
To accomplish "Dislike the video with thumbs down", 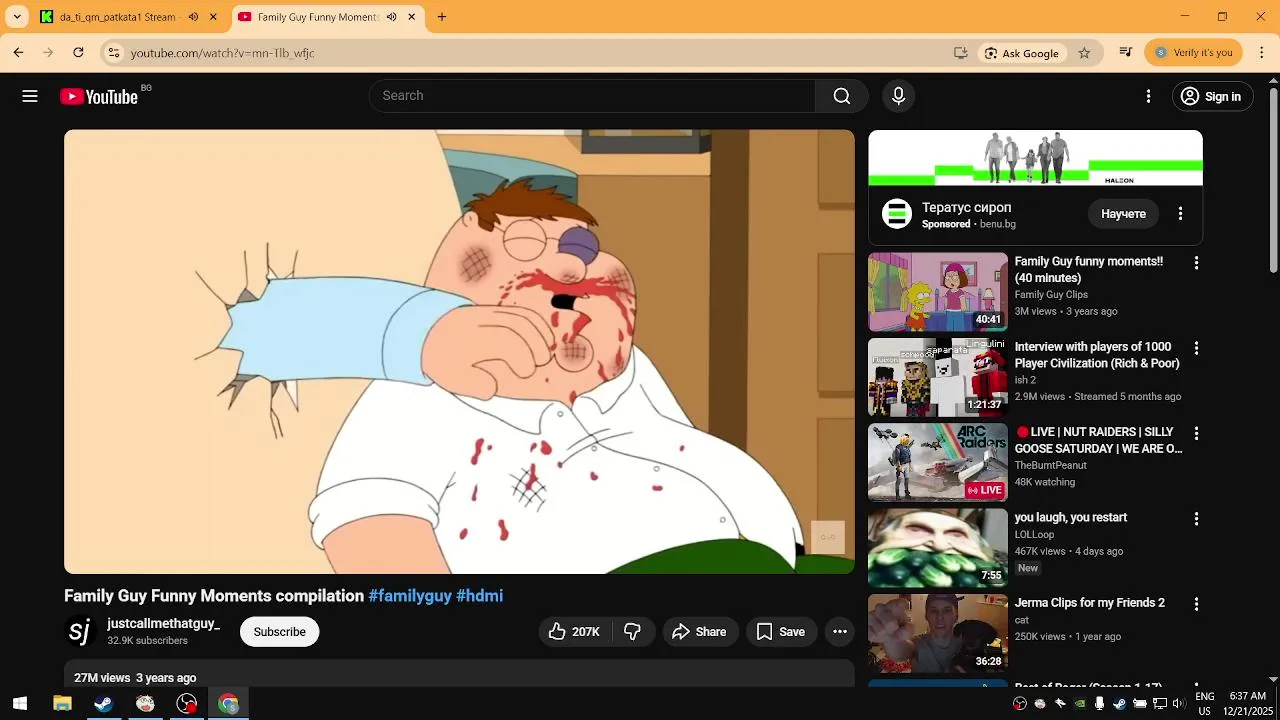I will [632, 632].
